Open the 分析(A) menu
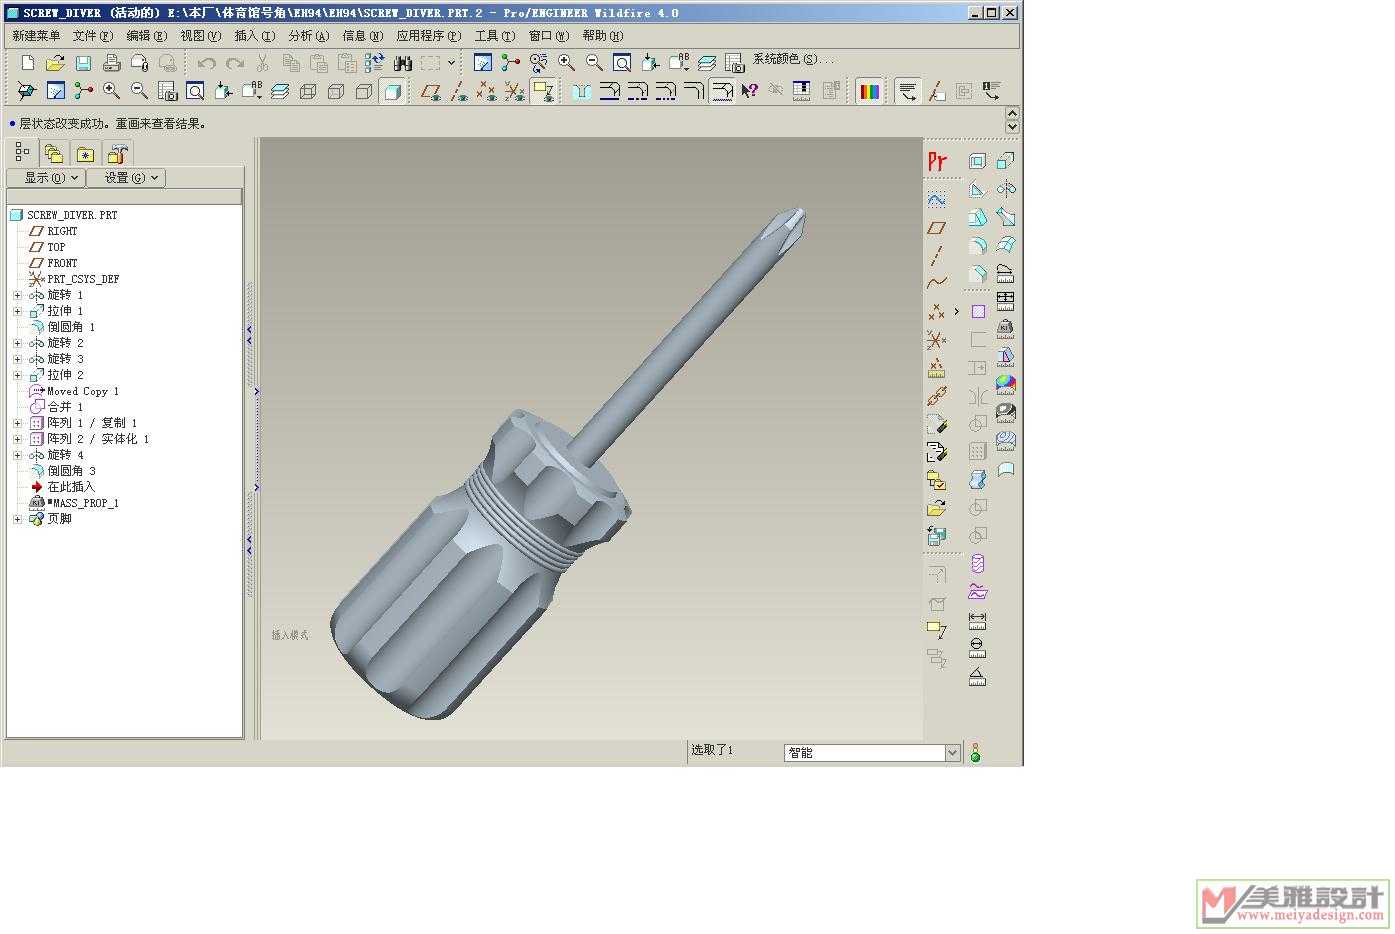1395x934 pixels. 308,36
